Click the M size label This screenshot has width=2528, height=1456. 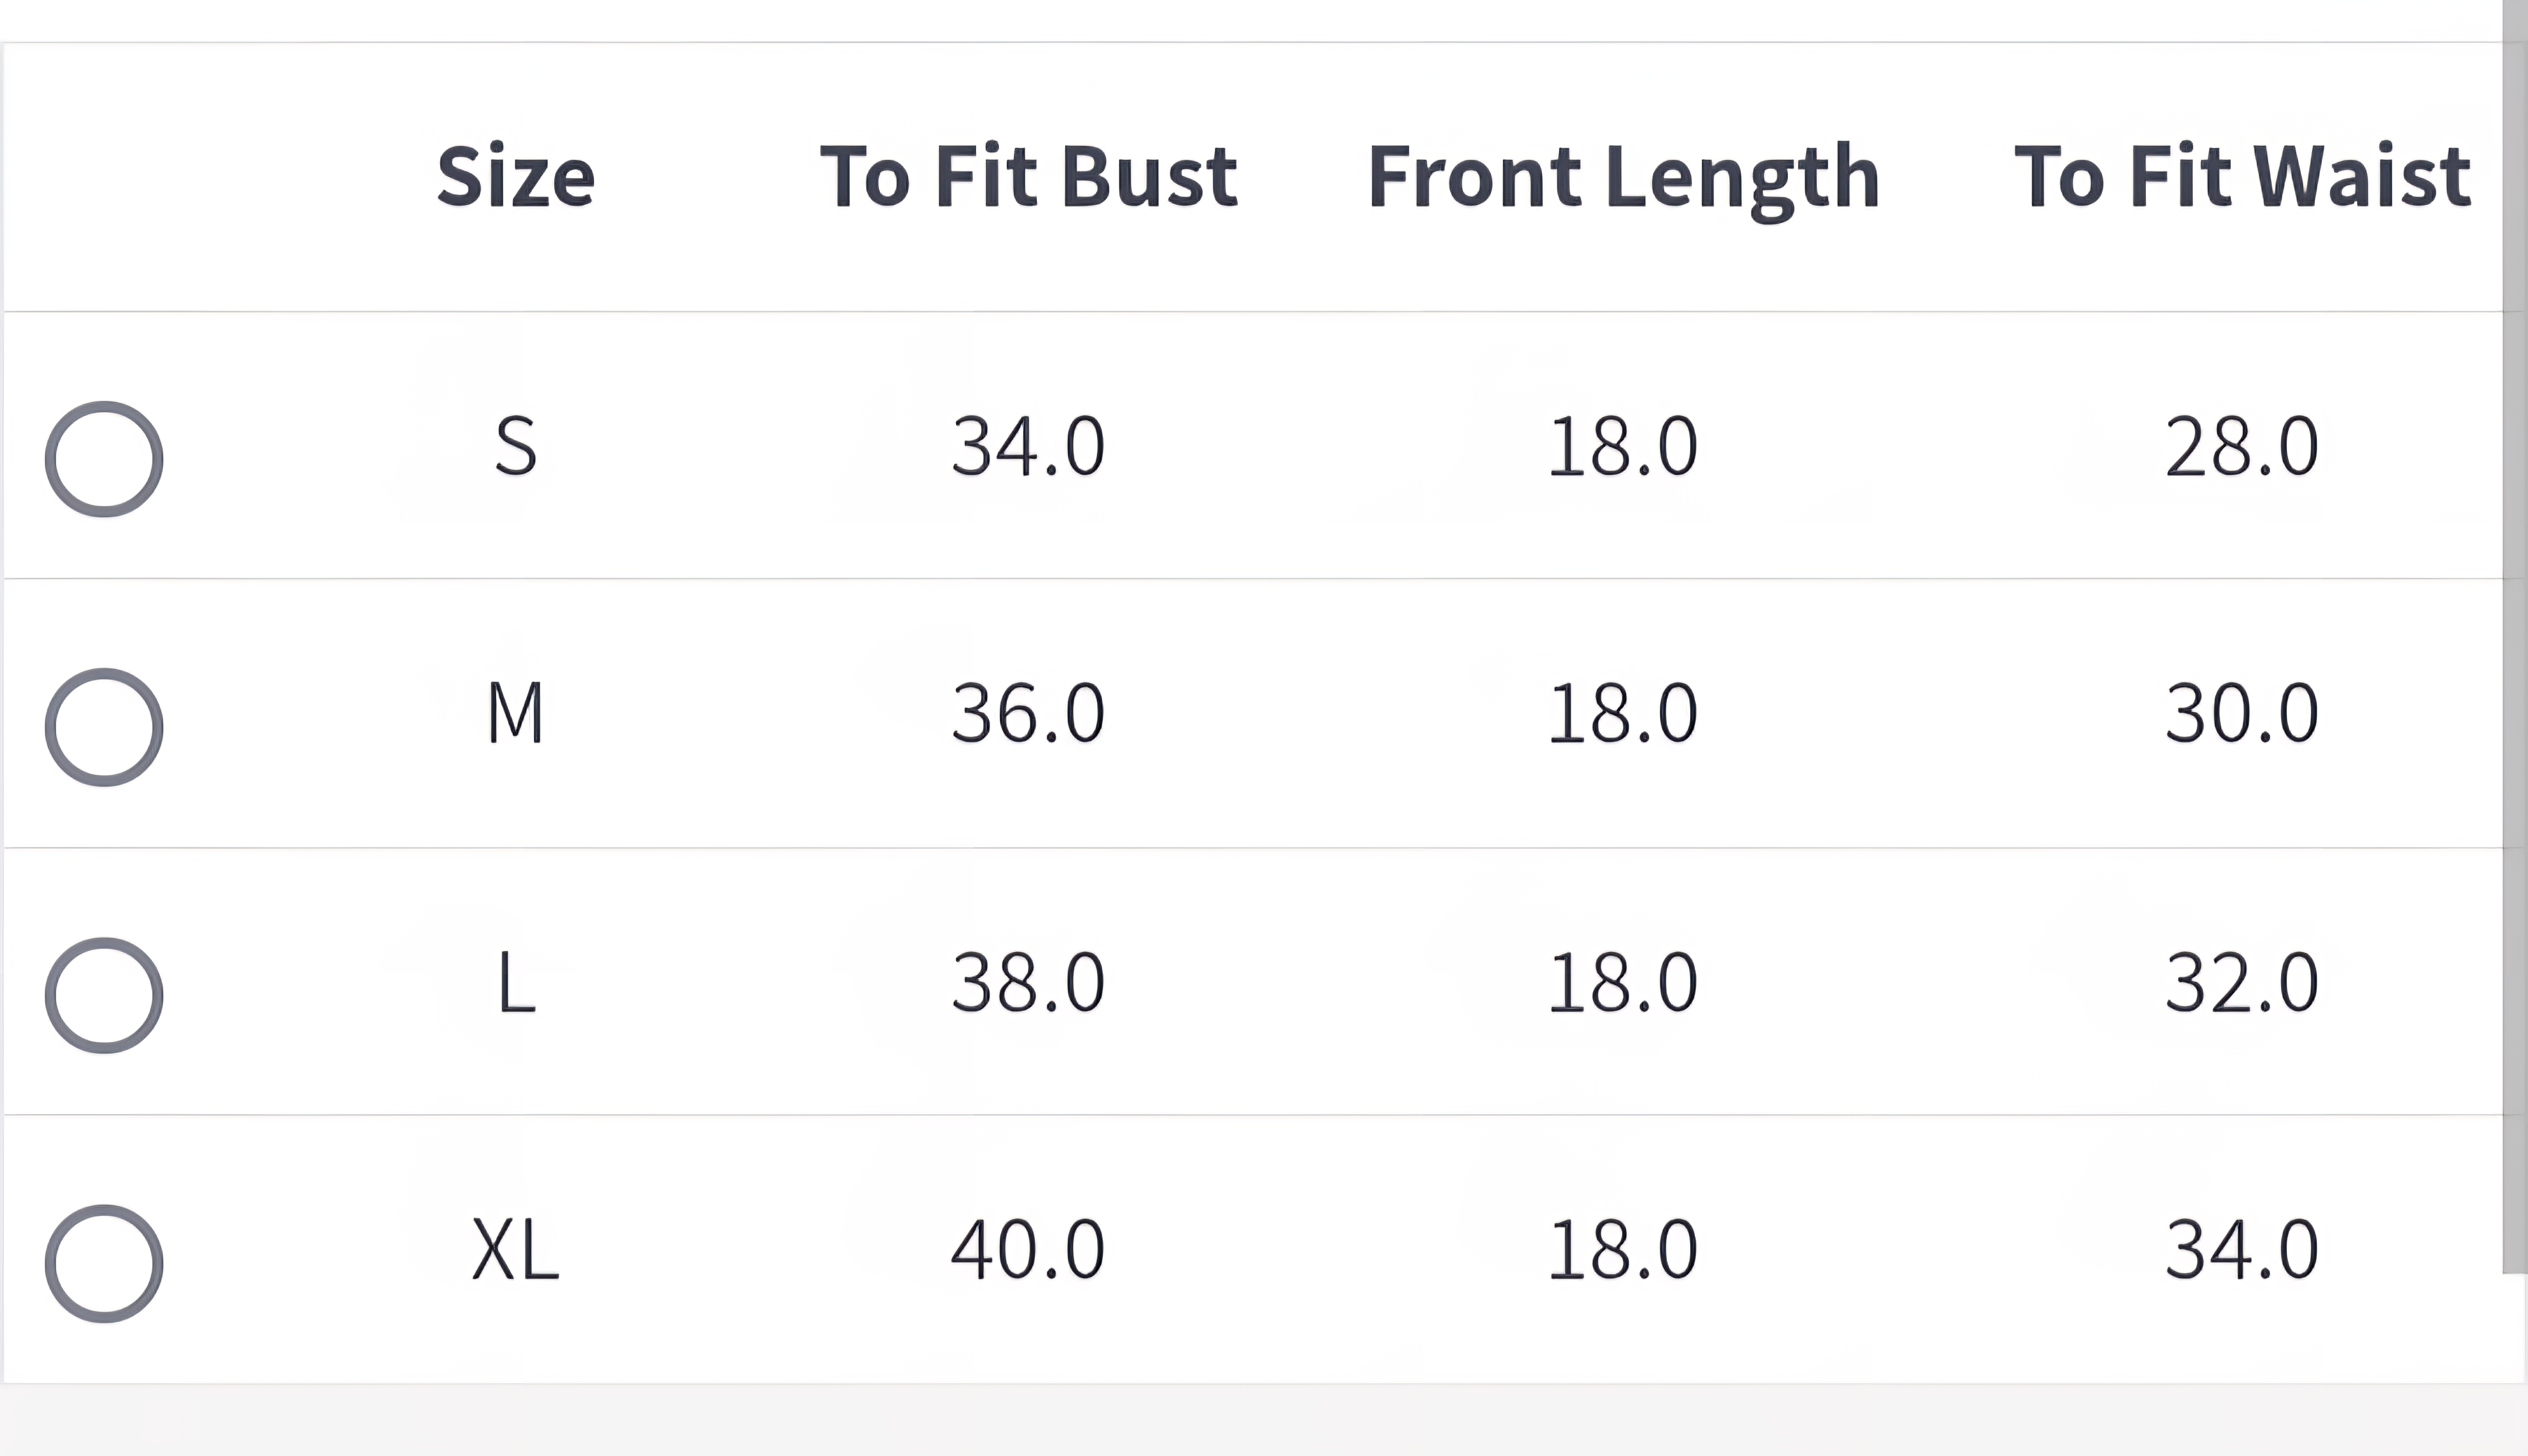(x=516, y=713)
